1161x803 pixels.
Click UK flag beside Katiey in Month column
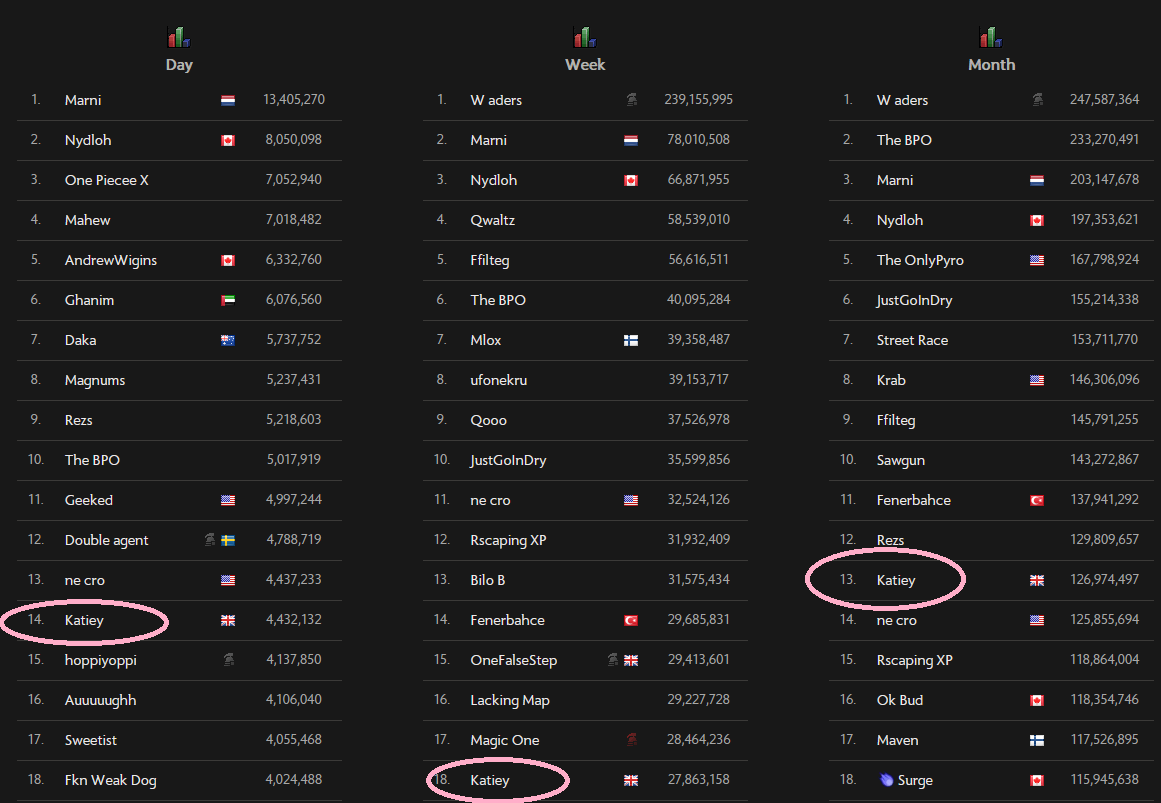[x=1037, y=581]
